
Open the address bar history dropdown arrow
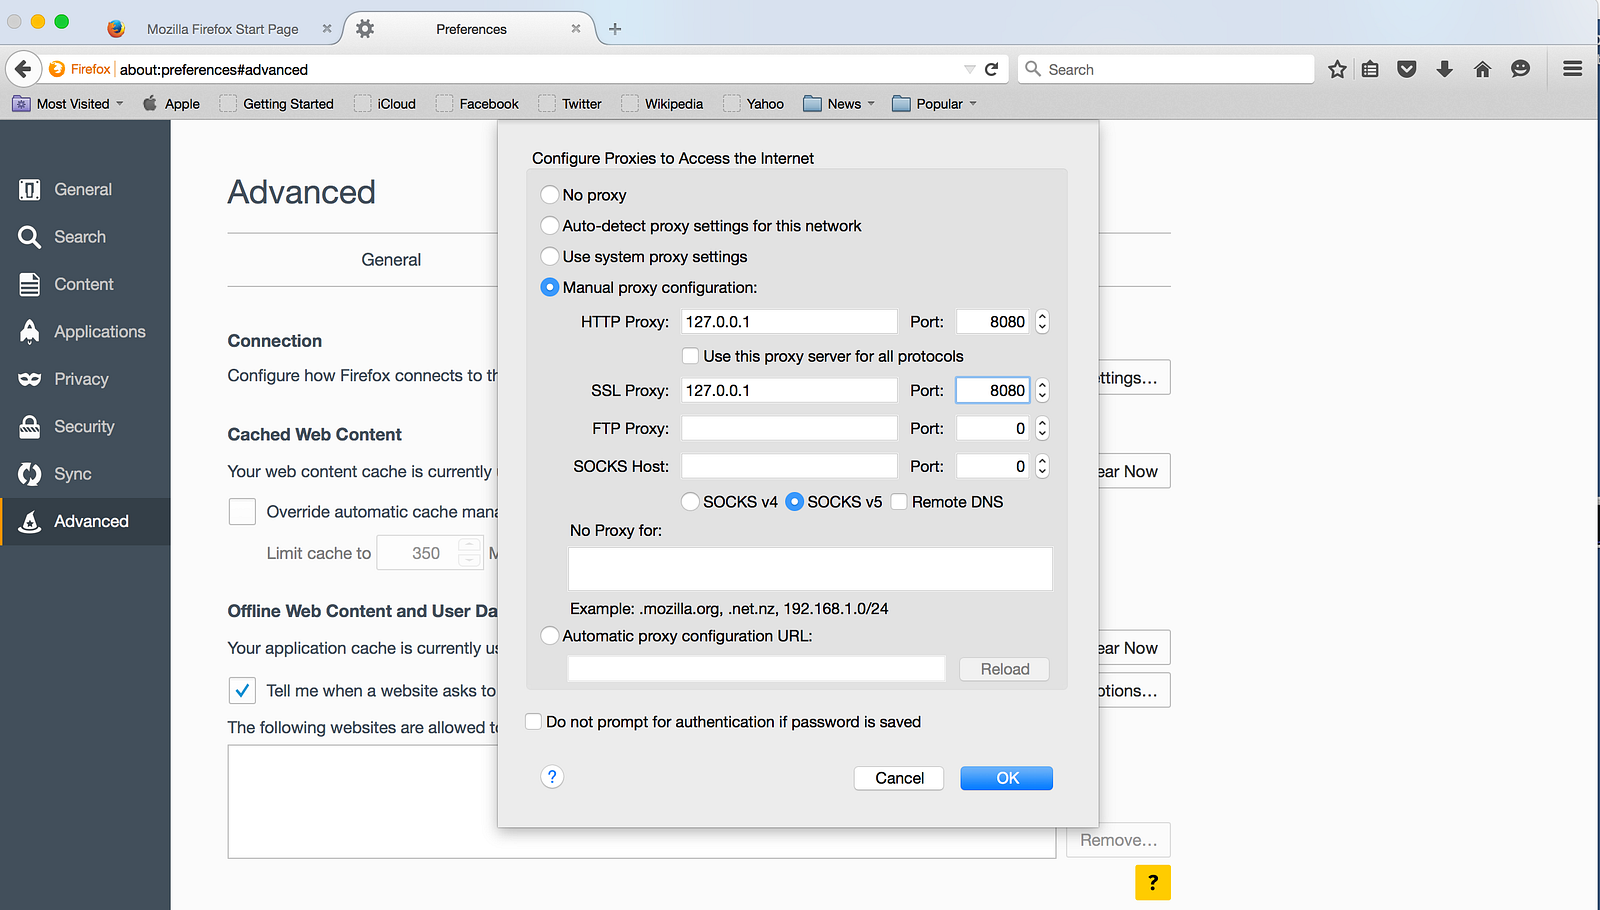click(x=969, y=69)
